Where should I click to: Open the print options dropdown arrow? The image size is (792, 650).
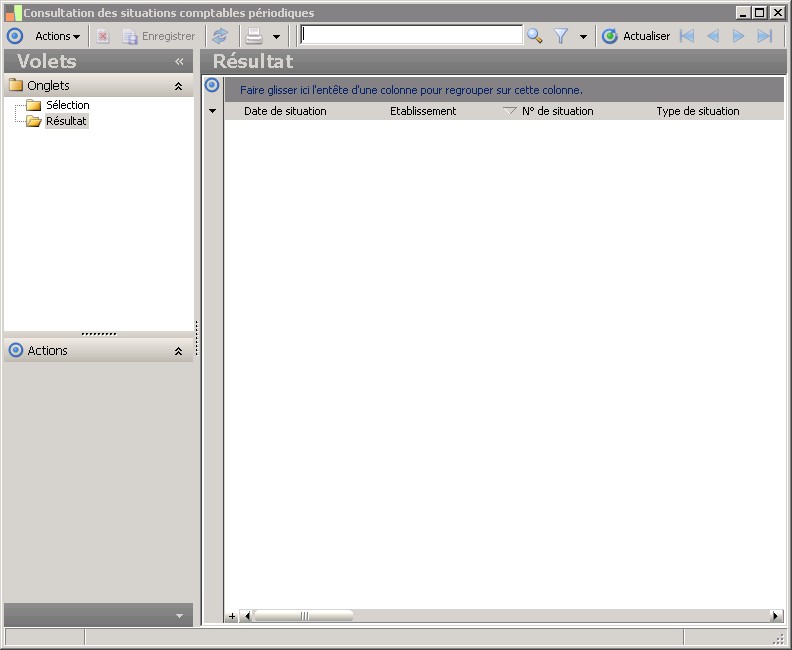(x=276, y=37)
